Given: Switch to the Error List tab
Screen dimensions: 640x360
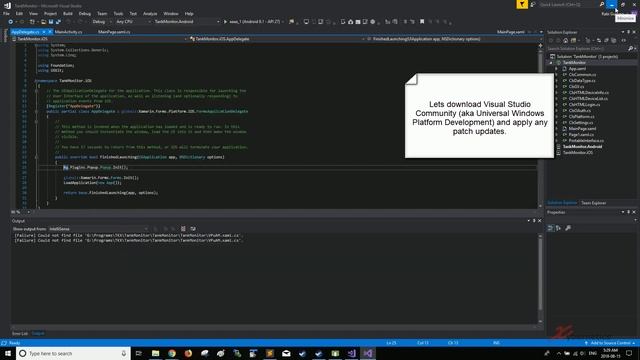Looking at the screenshot, I should pyautogui.click(x=20, y=333).
